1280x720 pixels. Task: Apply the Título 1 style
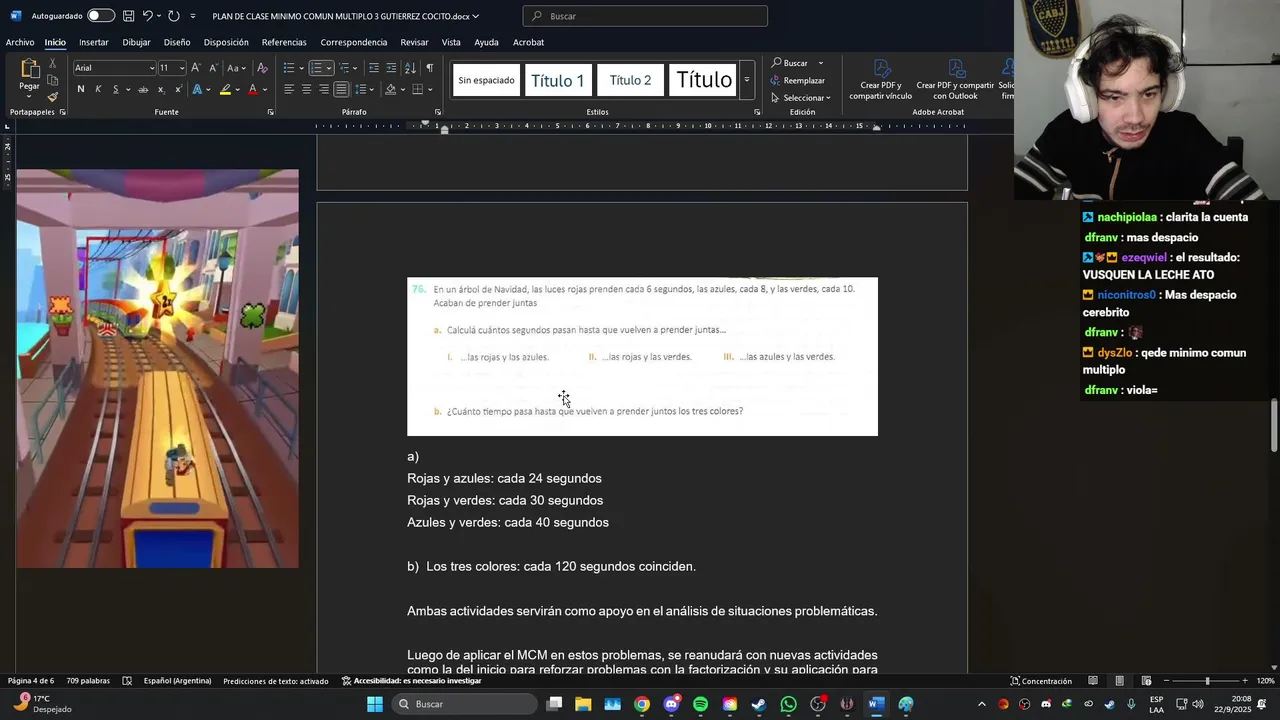tap(557, 80)
